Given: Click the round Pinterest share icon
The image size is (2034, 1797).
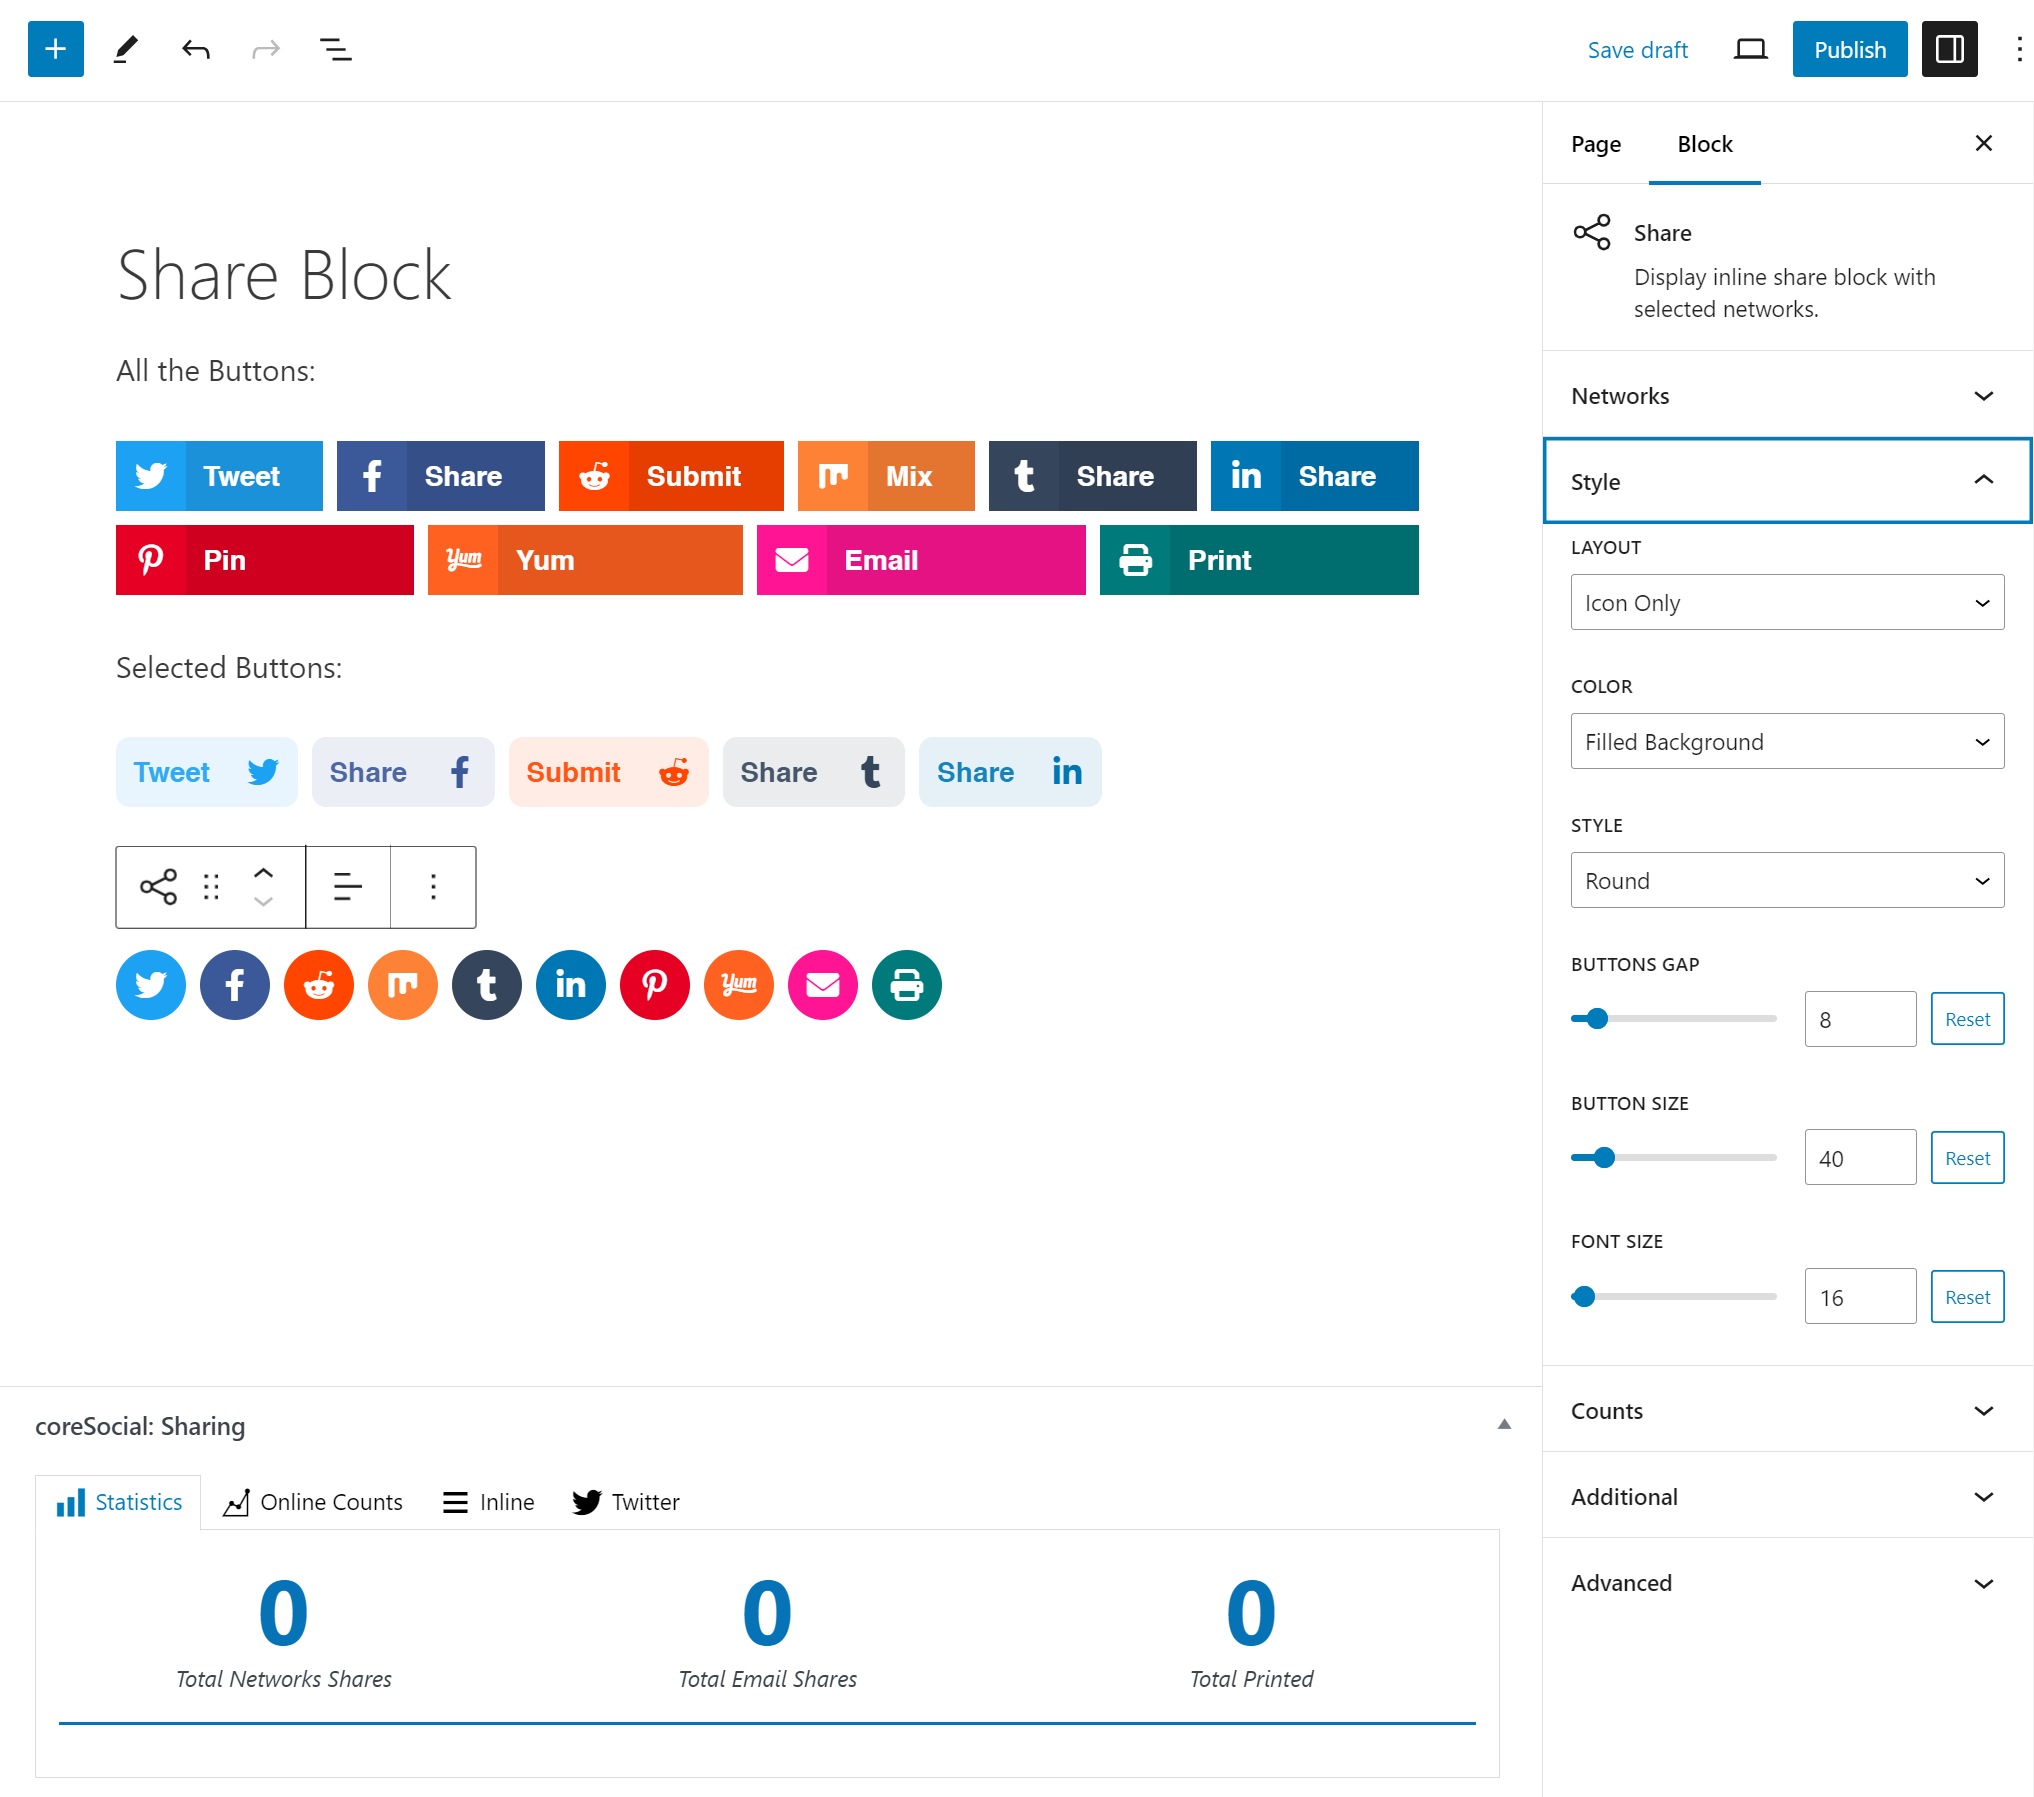Looking at the screenshot, I should (655, 985).
